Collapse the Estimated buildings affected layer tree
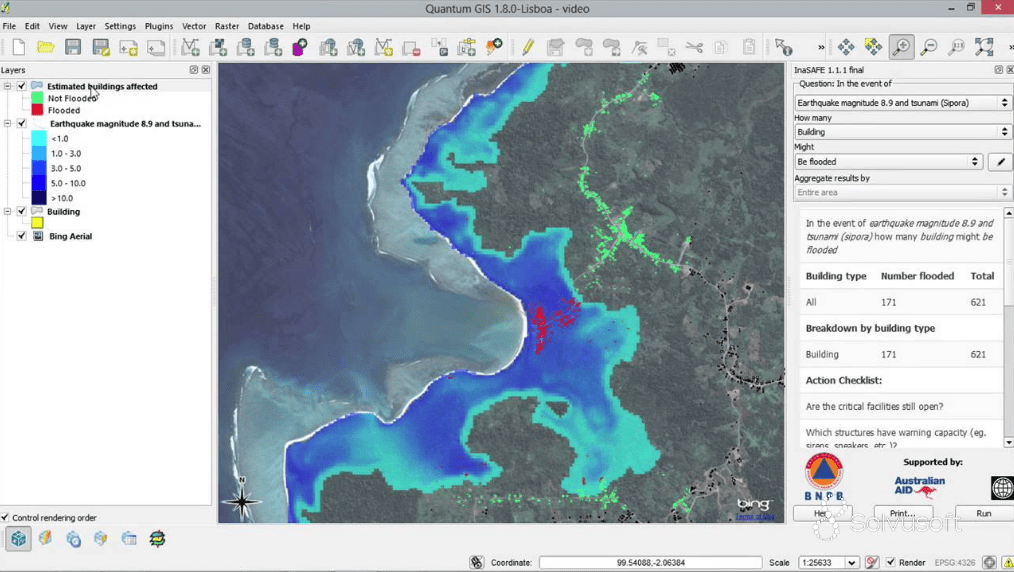 (x=7, y=86)
